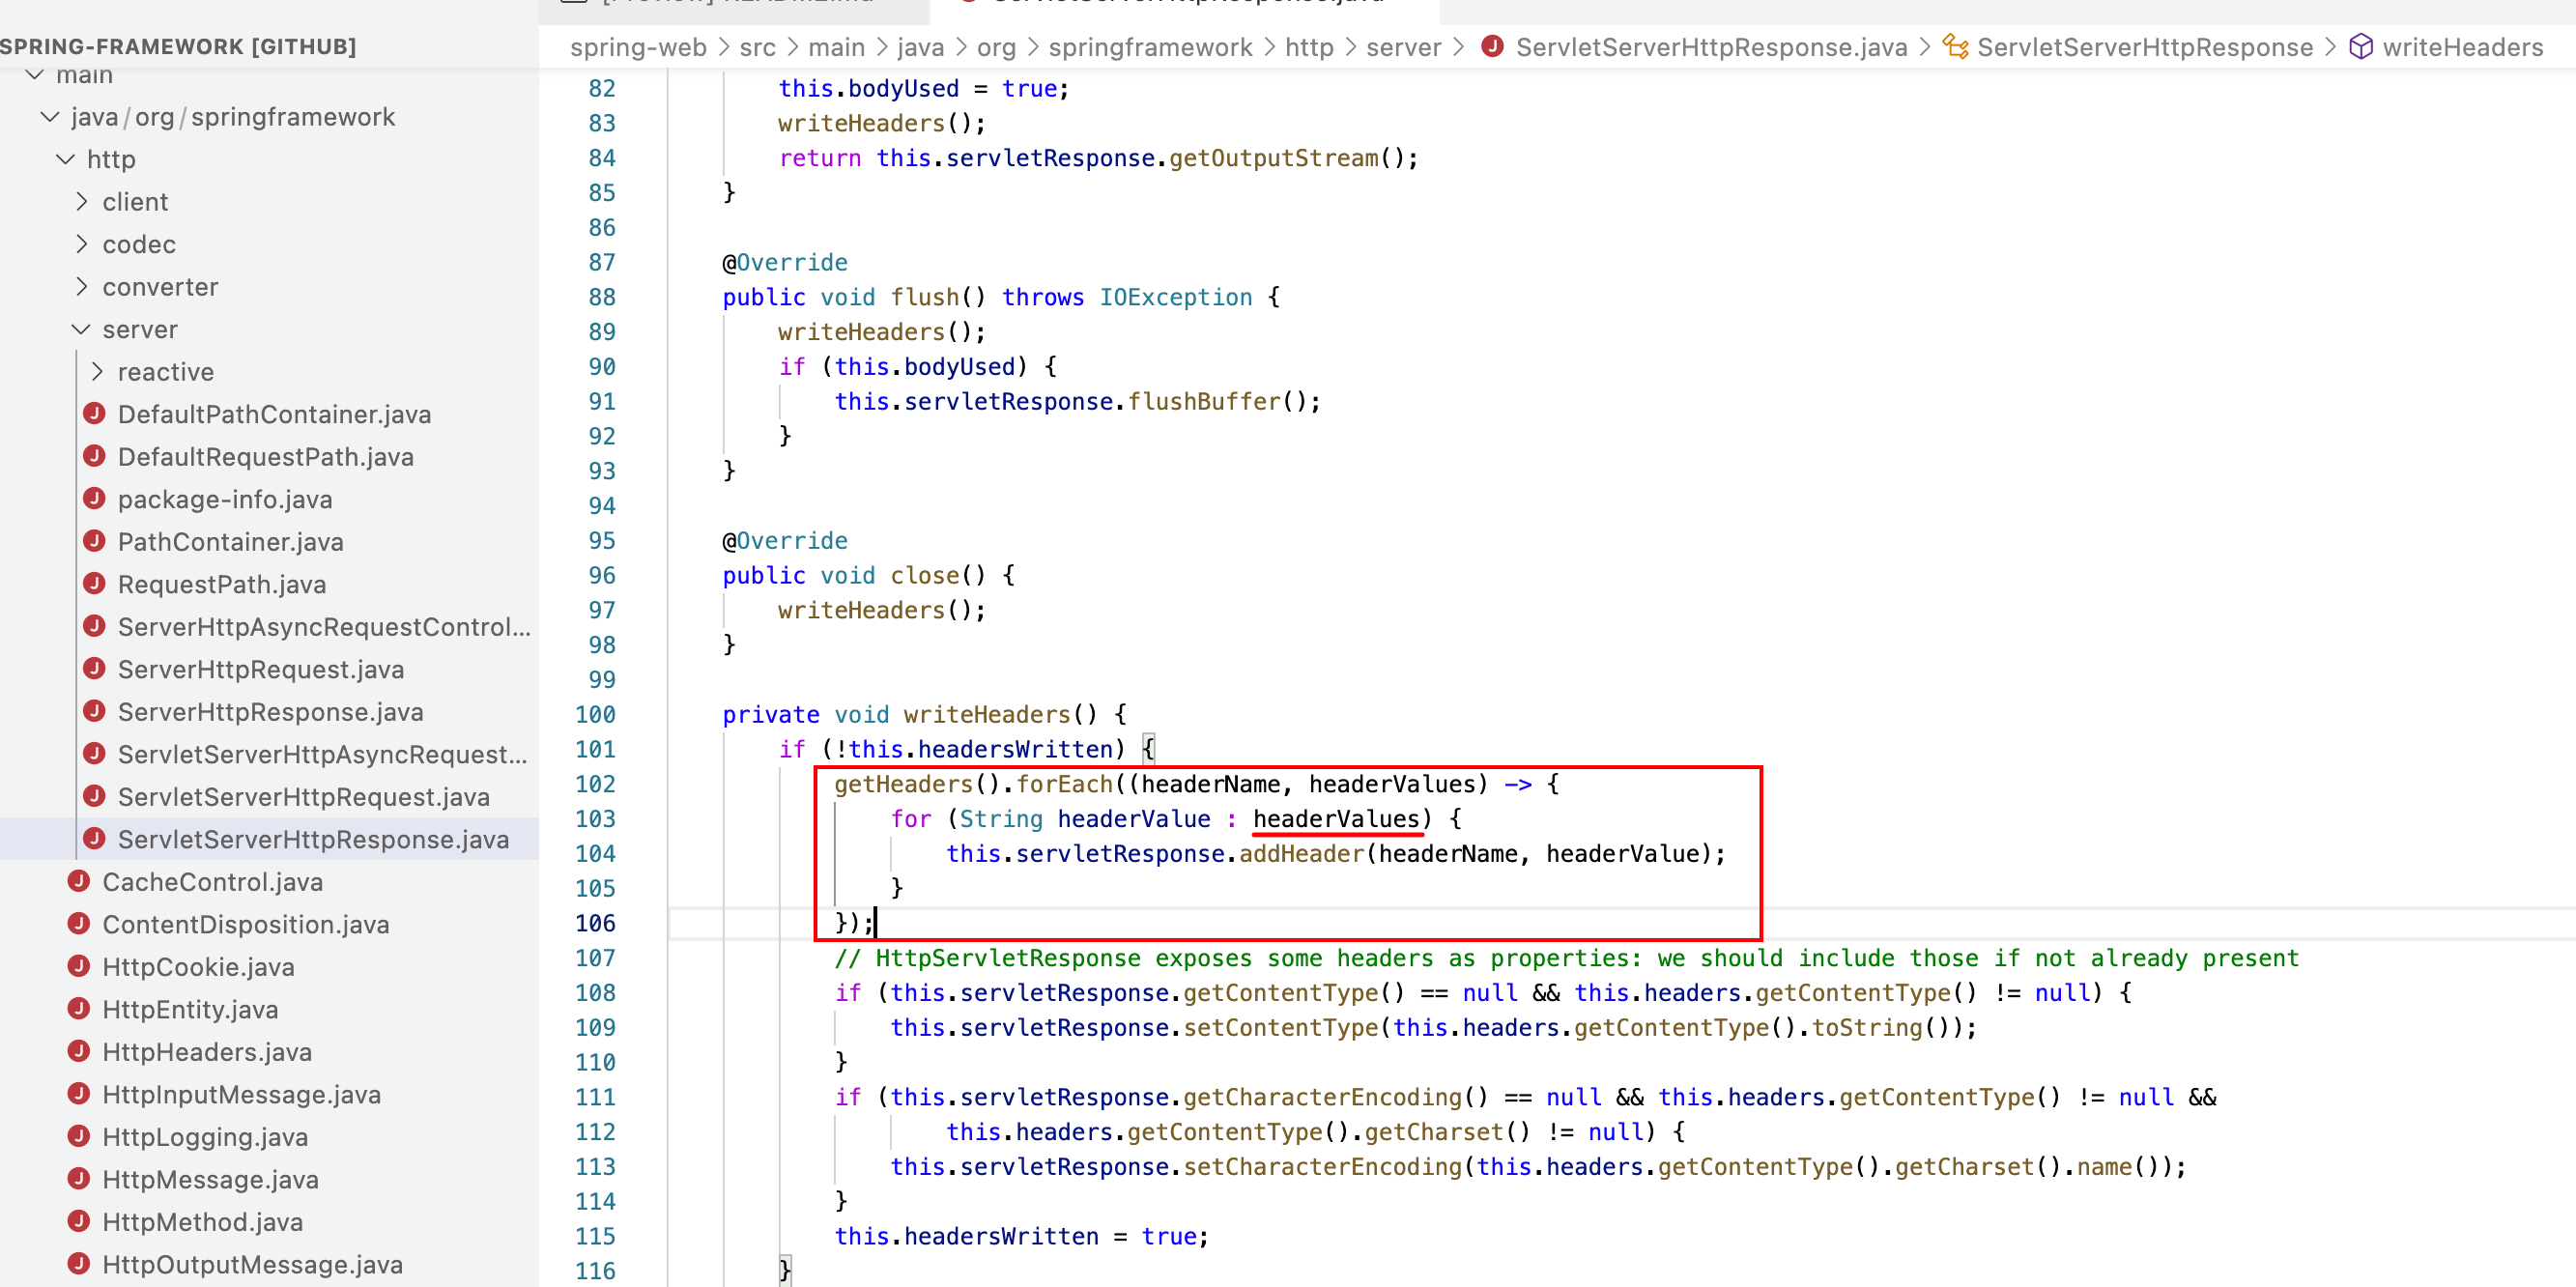Click ServletServerHttpResponse class symbol breadcrumb
Viewport: 2576px width, 1287px height.
click(2144, 47)
